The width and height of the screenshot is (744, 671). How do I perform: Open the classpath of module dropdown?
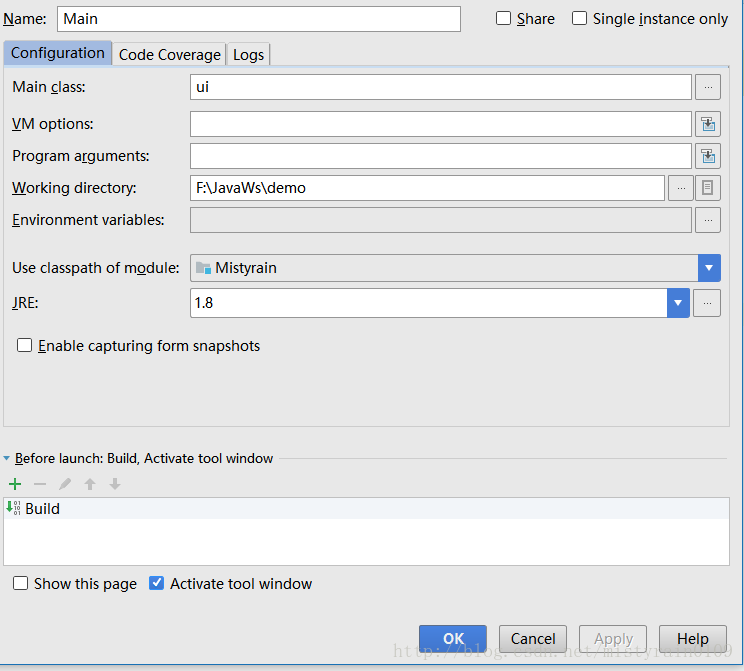coord(709,268)
